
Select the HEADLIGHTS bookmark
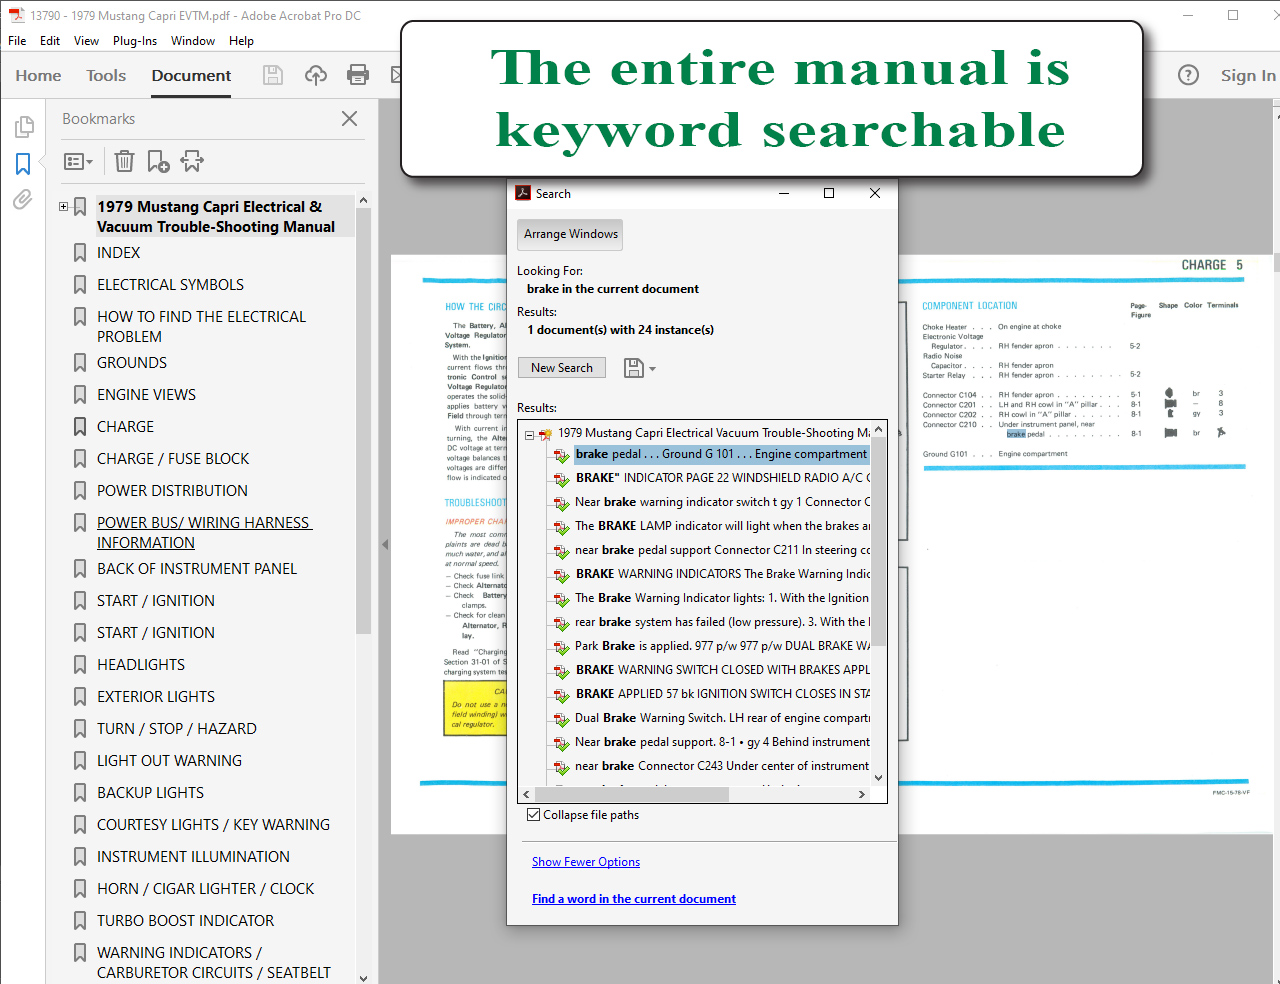tap(141, 665)
